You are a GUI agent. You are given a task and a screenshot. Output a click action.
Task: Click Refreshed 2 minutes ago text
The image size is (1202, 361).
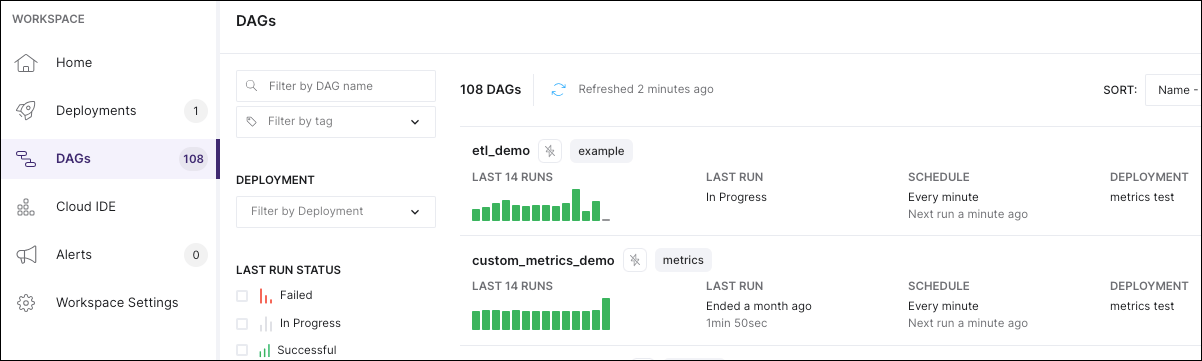[x=646, y=89]
